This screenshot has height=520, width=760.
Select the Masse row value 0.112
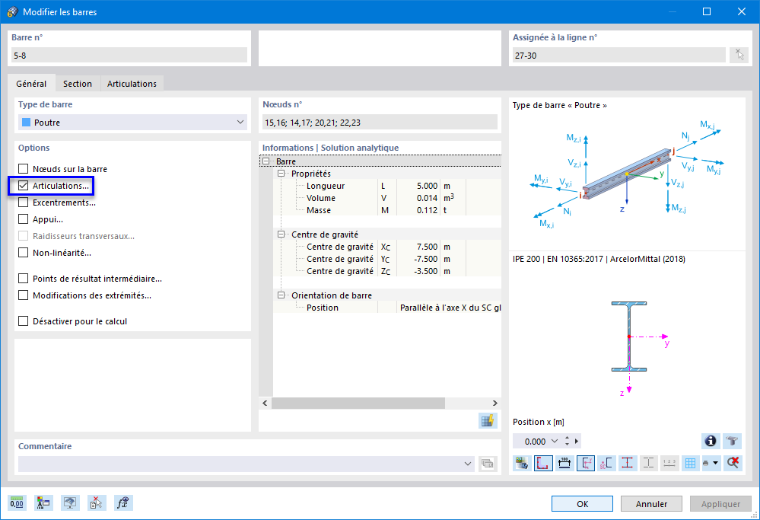[427, 210]
